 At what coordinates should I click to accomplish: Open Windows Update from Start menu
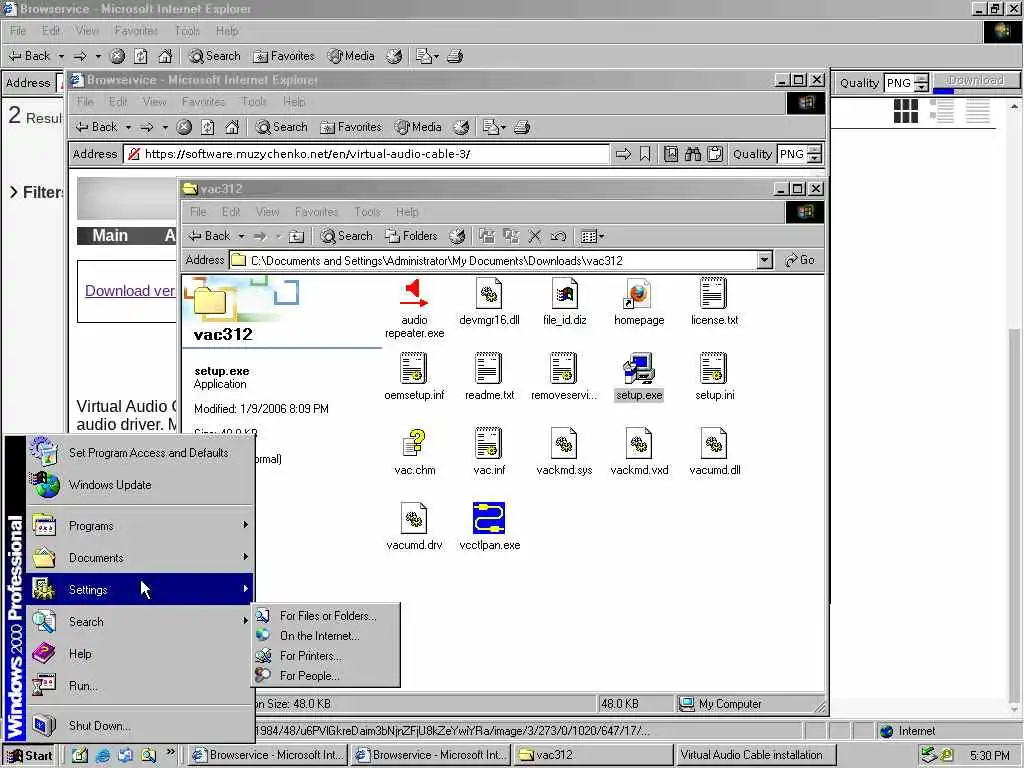pyautogui.click(x=140, y=485)
